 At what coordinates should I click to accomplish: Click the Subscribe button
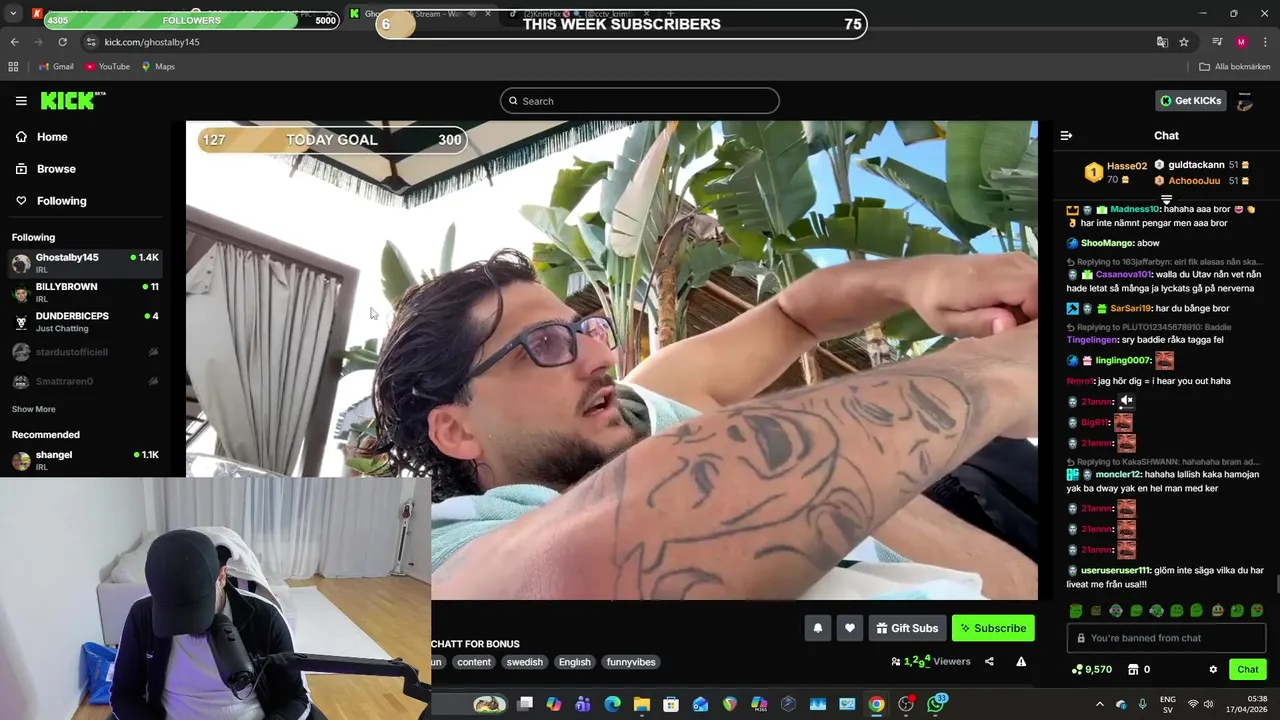click(x=993, y=628)
